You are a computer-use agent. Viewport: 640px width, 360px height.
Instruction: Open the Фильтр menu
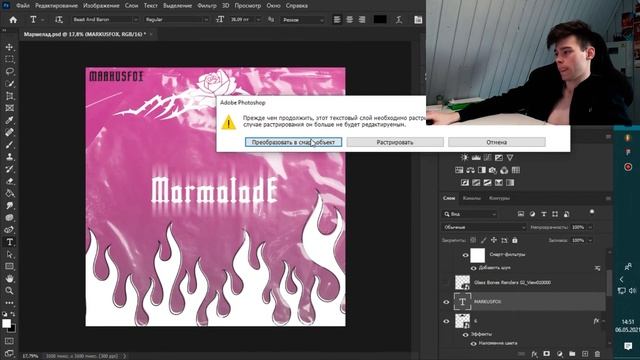(207, 6)
